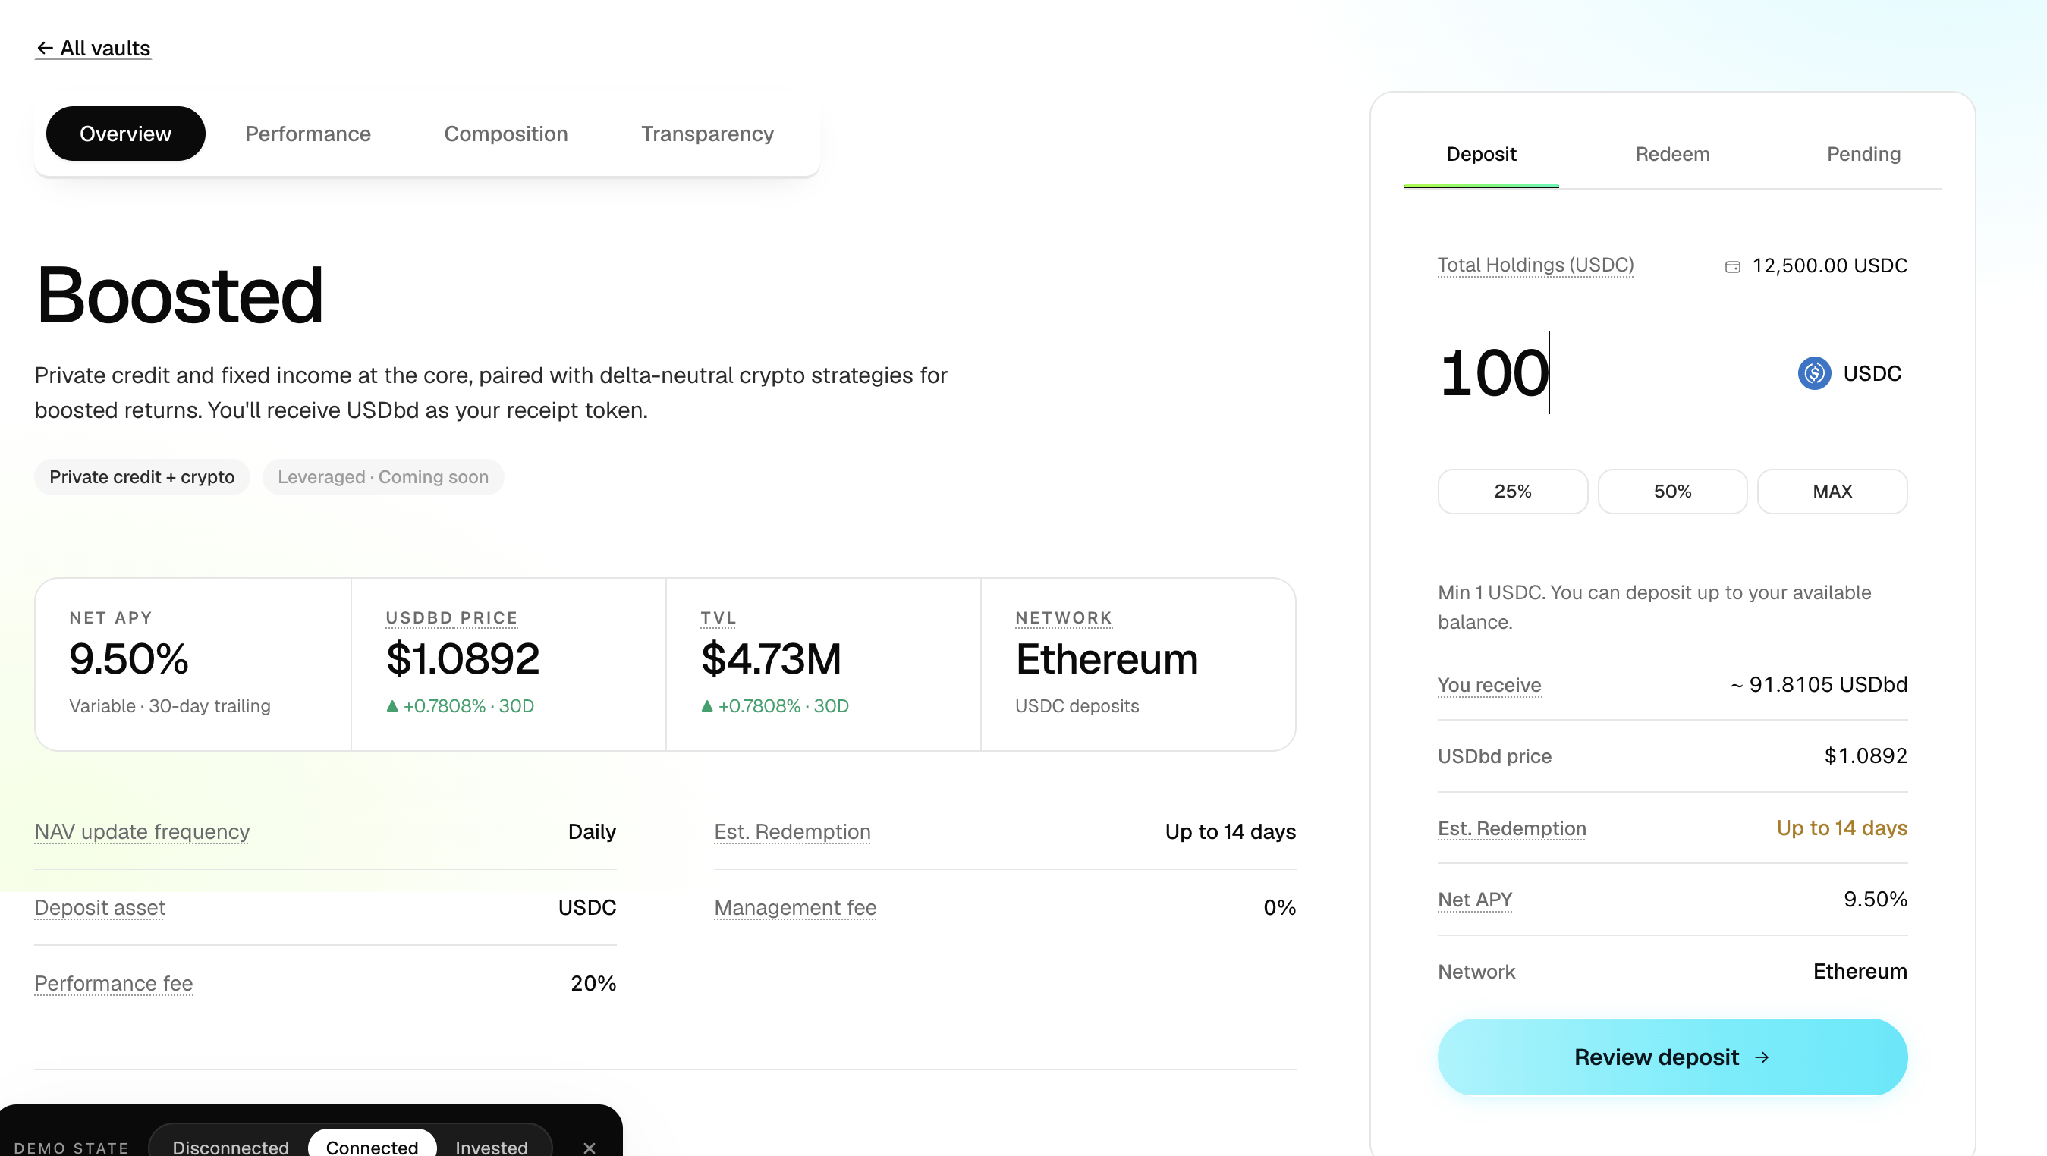Click the wallet icon beside 12,500.00 USDC
This screenshot has width=2047, height=1156.
1732,266
